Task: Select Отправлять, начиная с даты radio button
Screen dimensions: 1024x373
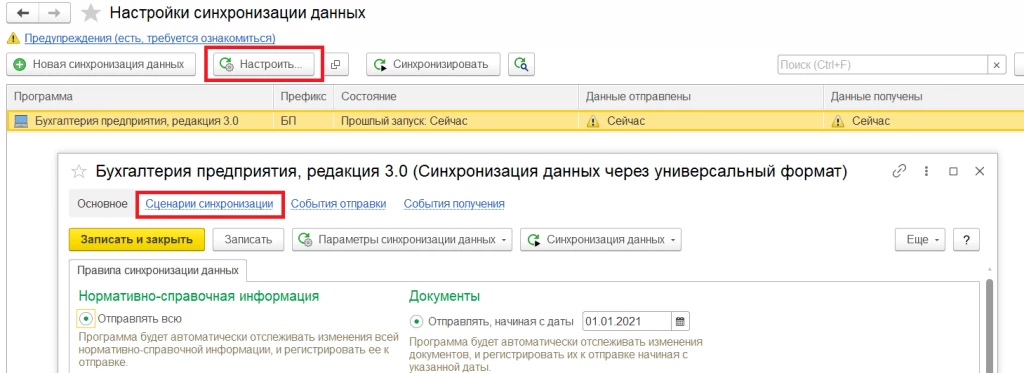Action: pyautogui.click(x=416, y=321)
